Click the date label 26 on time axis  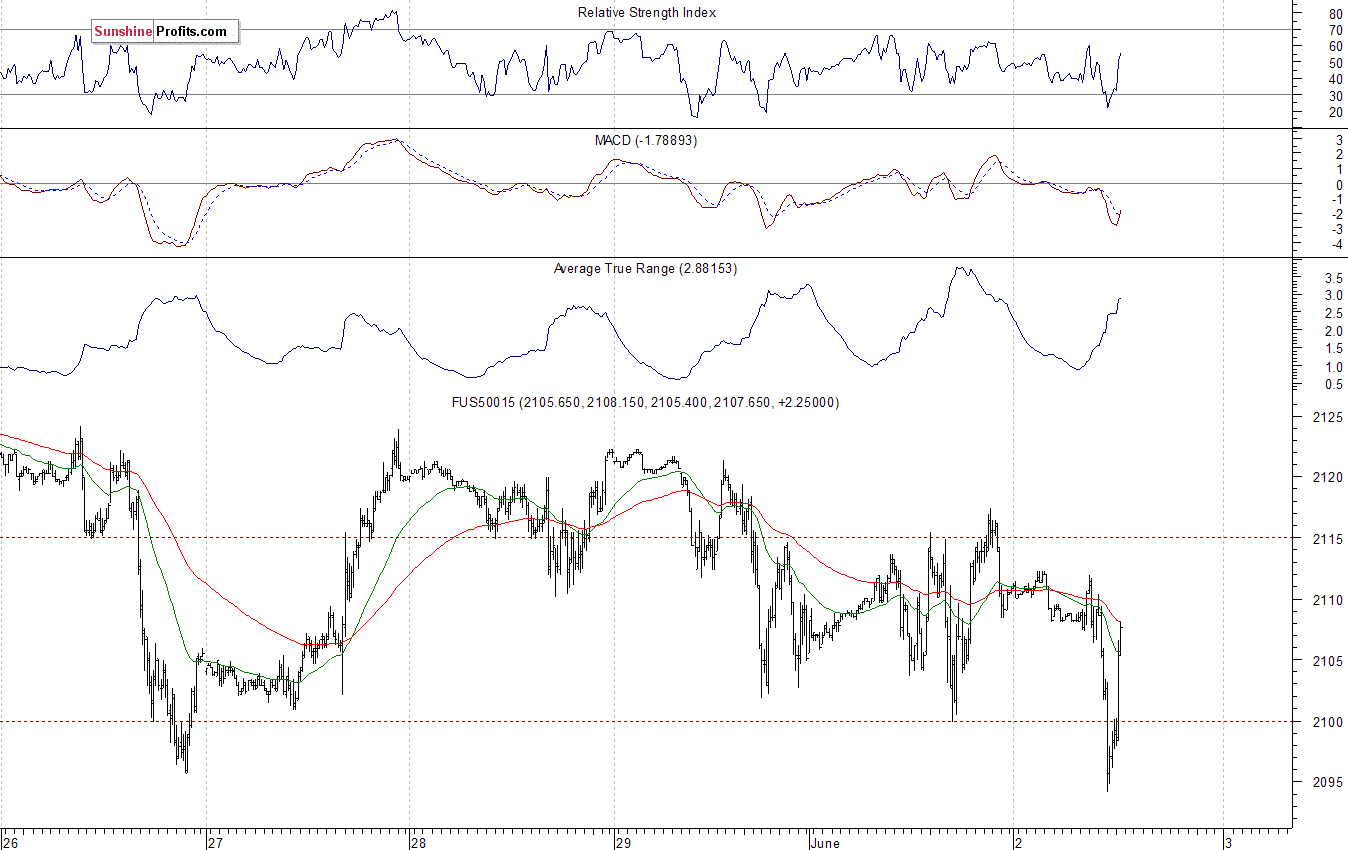coord(10,842)
